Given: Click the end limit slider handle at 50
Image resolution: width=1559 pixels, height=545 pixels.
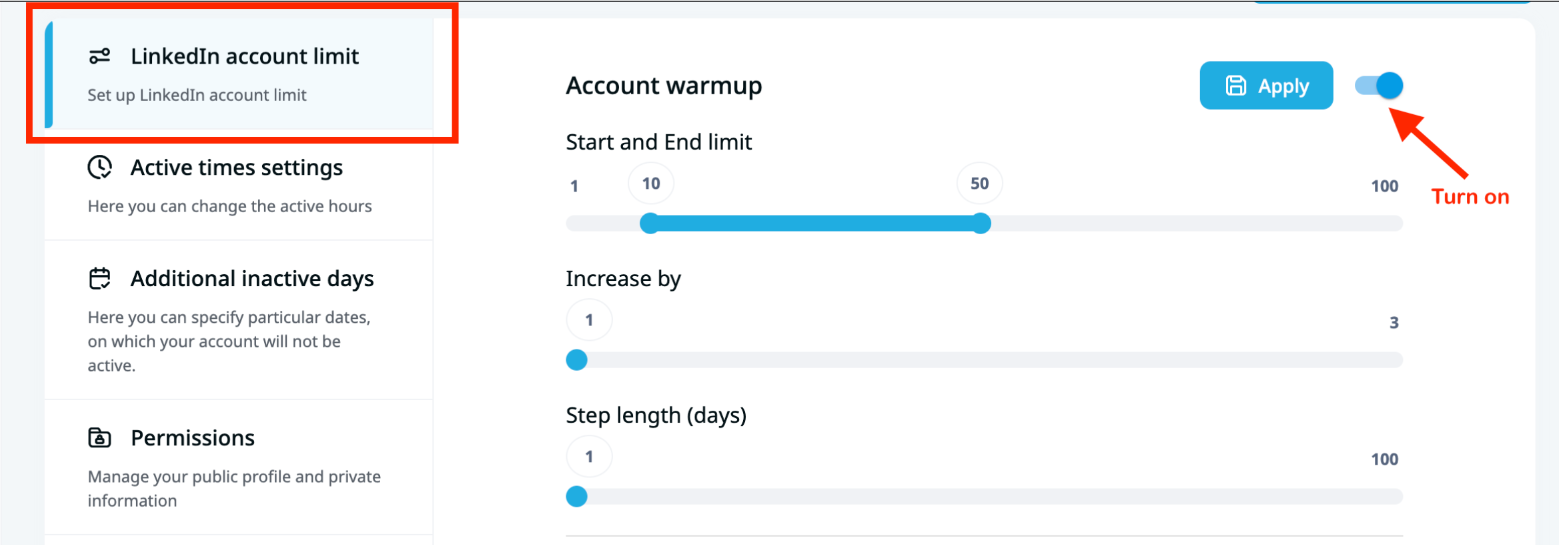Looking at the screenshot, I should click(981, 223).
